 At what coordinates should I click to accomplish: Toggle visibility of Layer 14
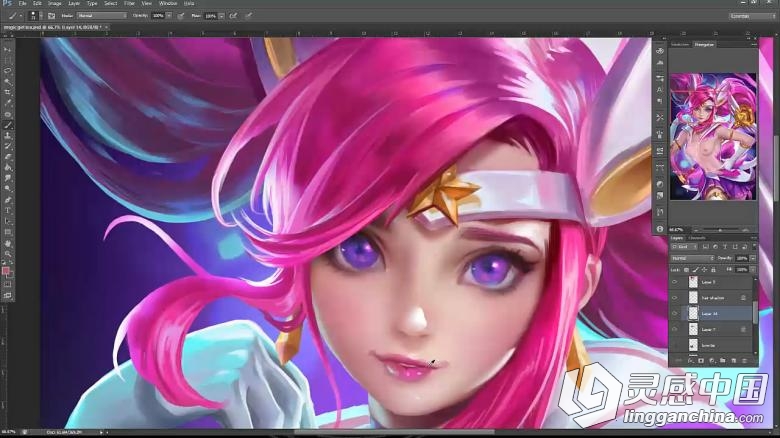(x=675, y=314)
